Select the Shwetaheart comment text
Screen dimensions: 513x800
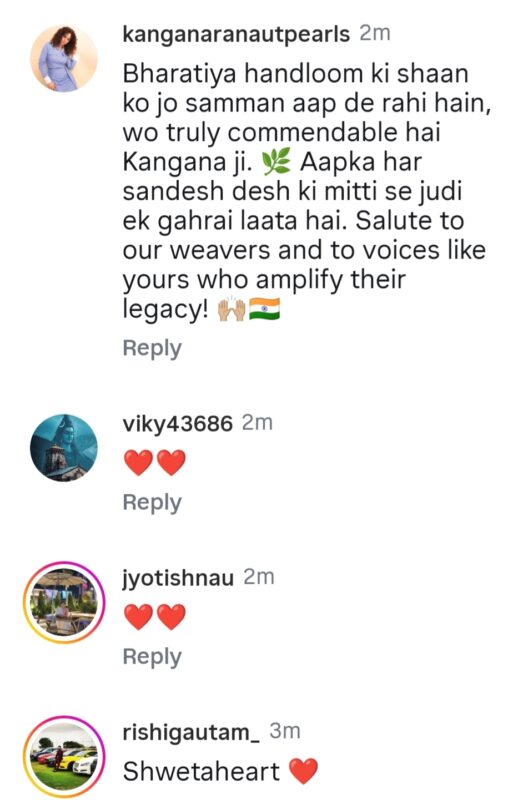pyautogui.click(x=201, y=771)
